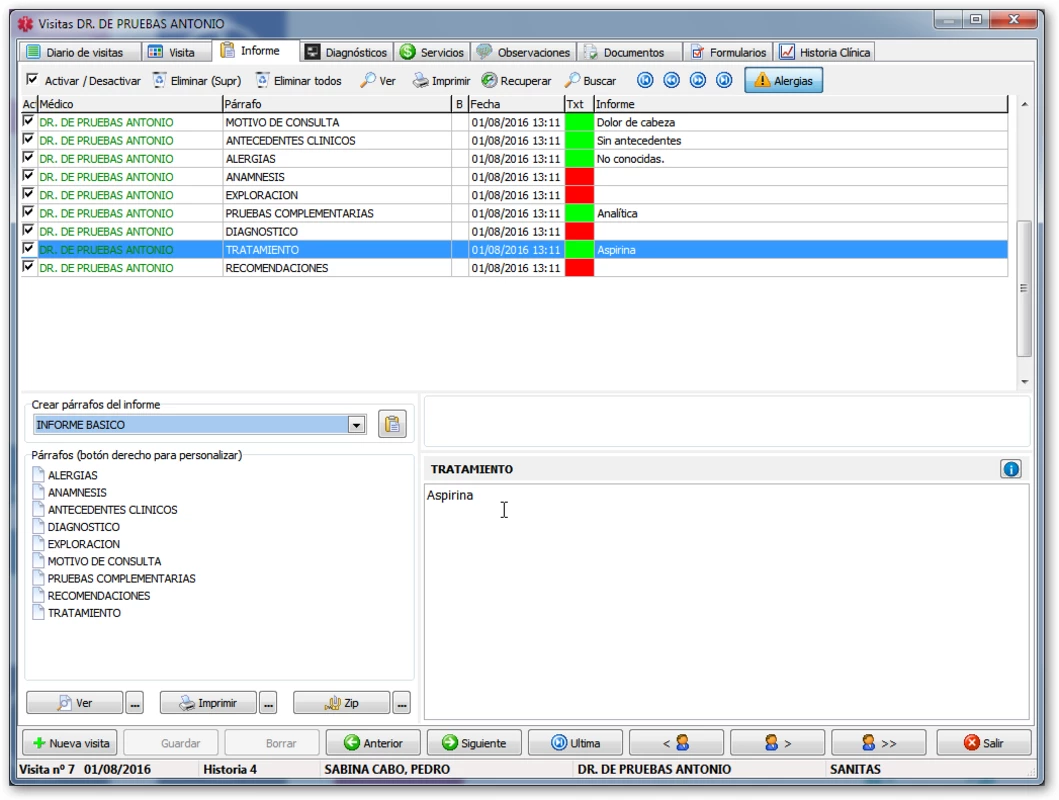Switch to the Documentos tab

[629, 52]
